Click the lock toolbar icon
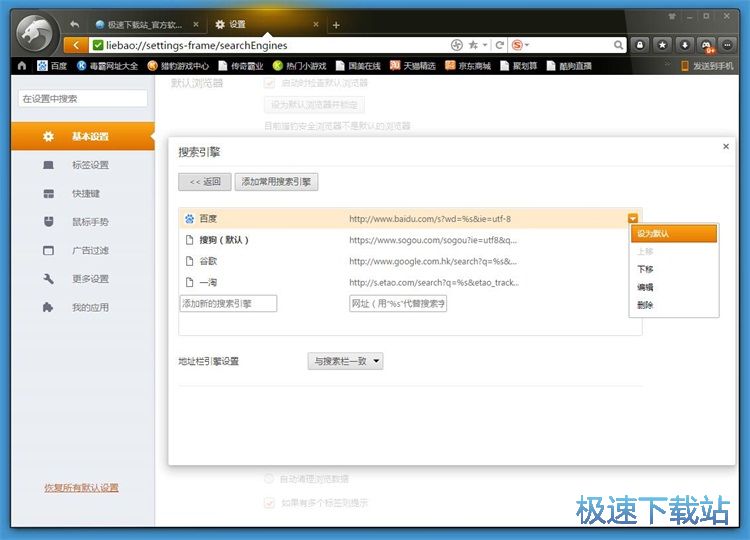This screenshot has width=750, height=540. point(640,45)
